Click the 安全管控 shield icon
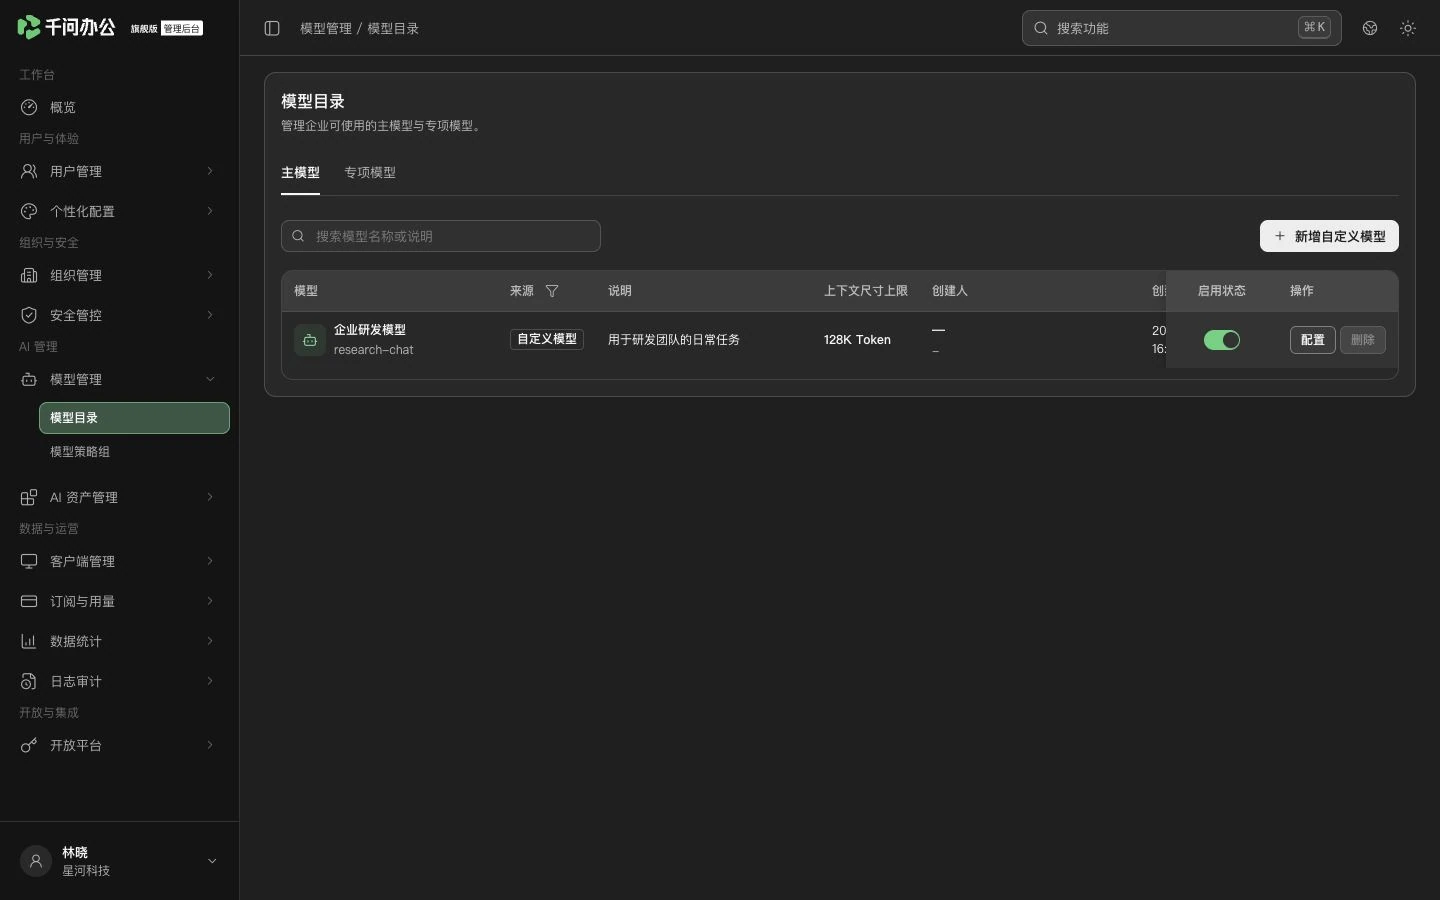This screenshot has width=1440, height=900. click(x=29, y=315)
